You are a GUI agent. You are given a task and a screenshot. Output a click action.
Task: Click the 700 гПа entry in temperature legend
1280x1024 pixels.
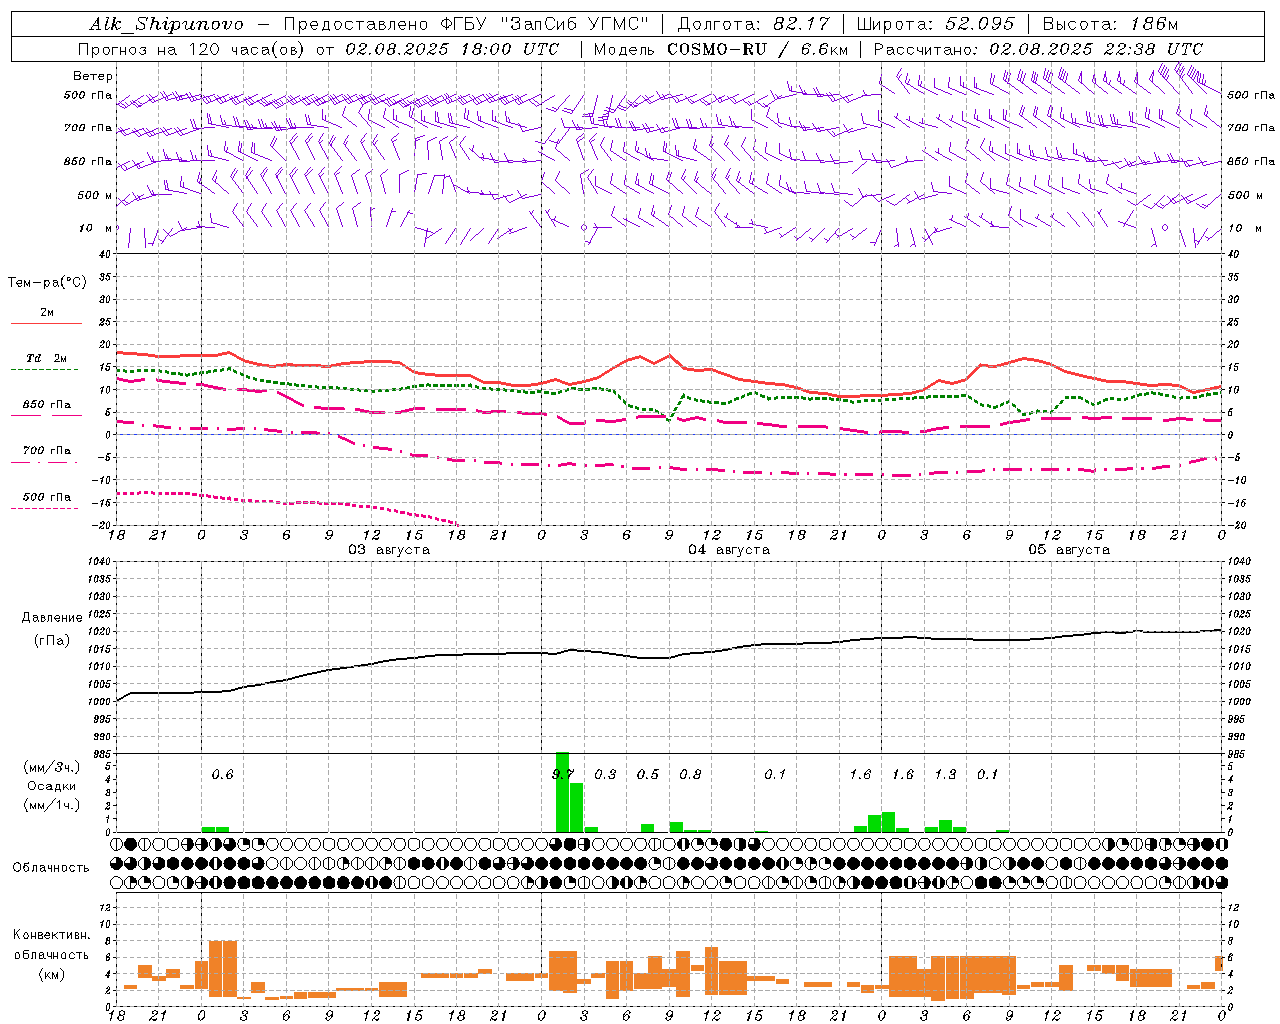pos(47,451)
